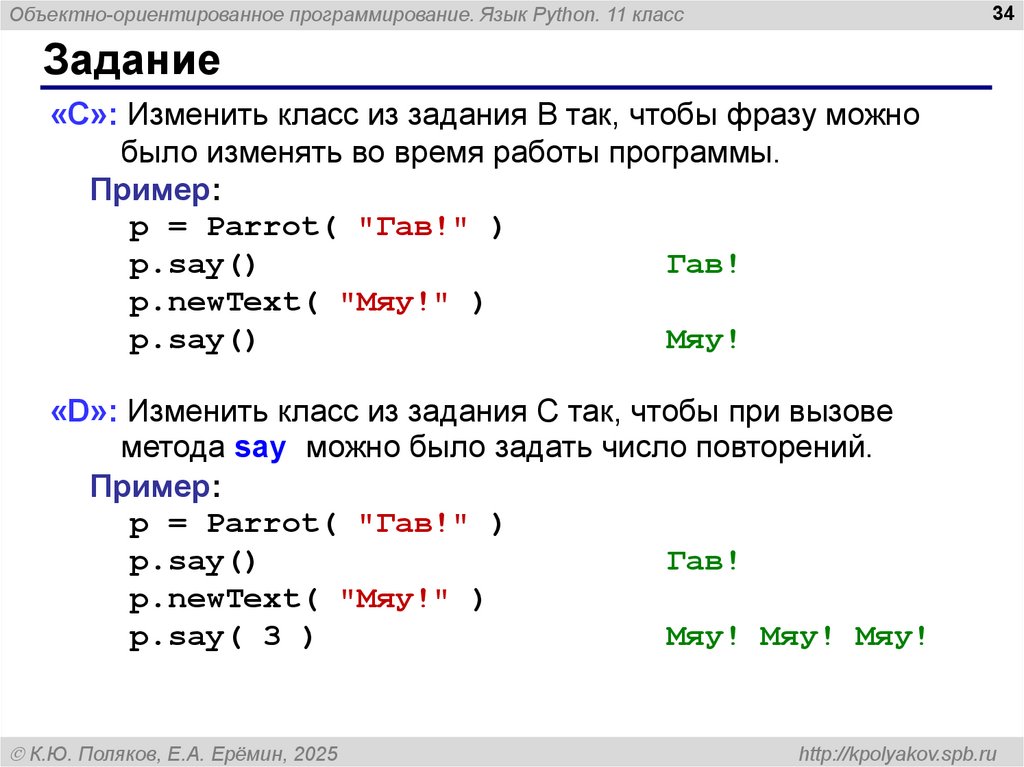Click the bold blue "say" method name
The image size is (1024, 767).
(x=260, y=448)
